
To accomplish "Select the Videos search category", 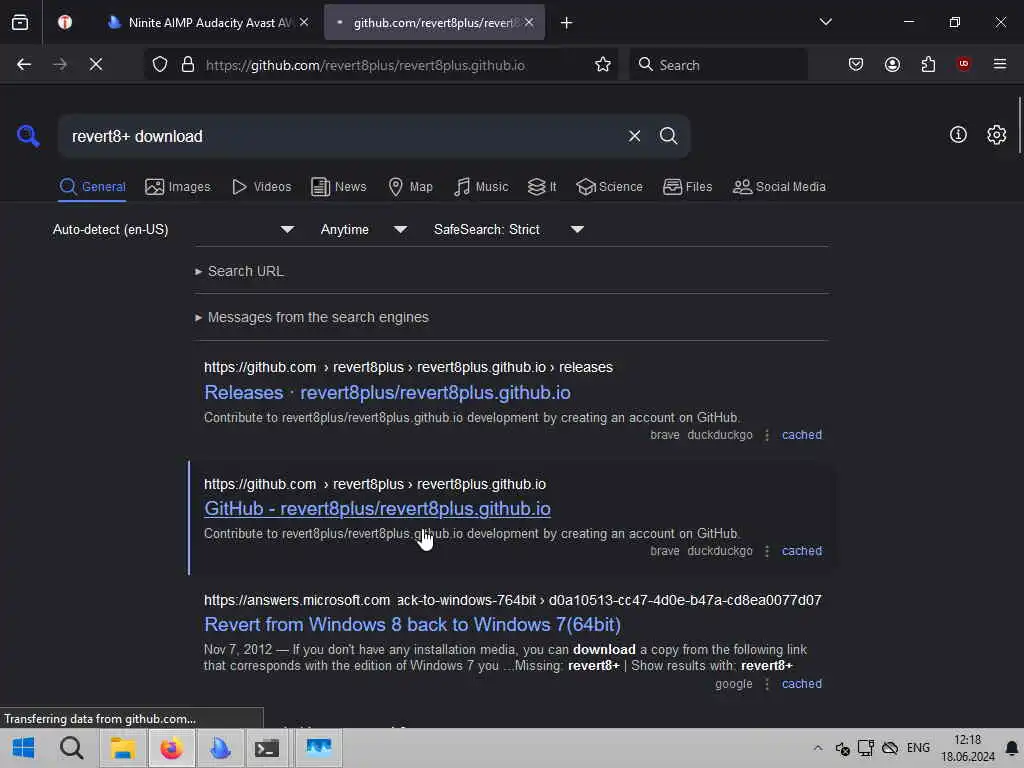I will coord(261,187).
